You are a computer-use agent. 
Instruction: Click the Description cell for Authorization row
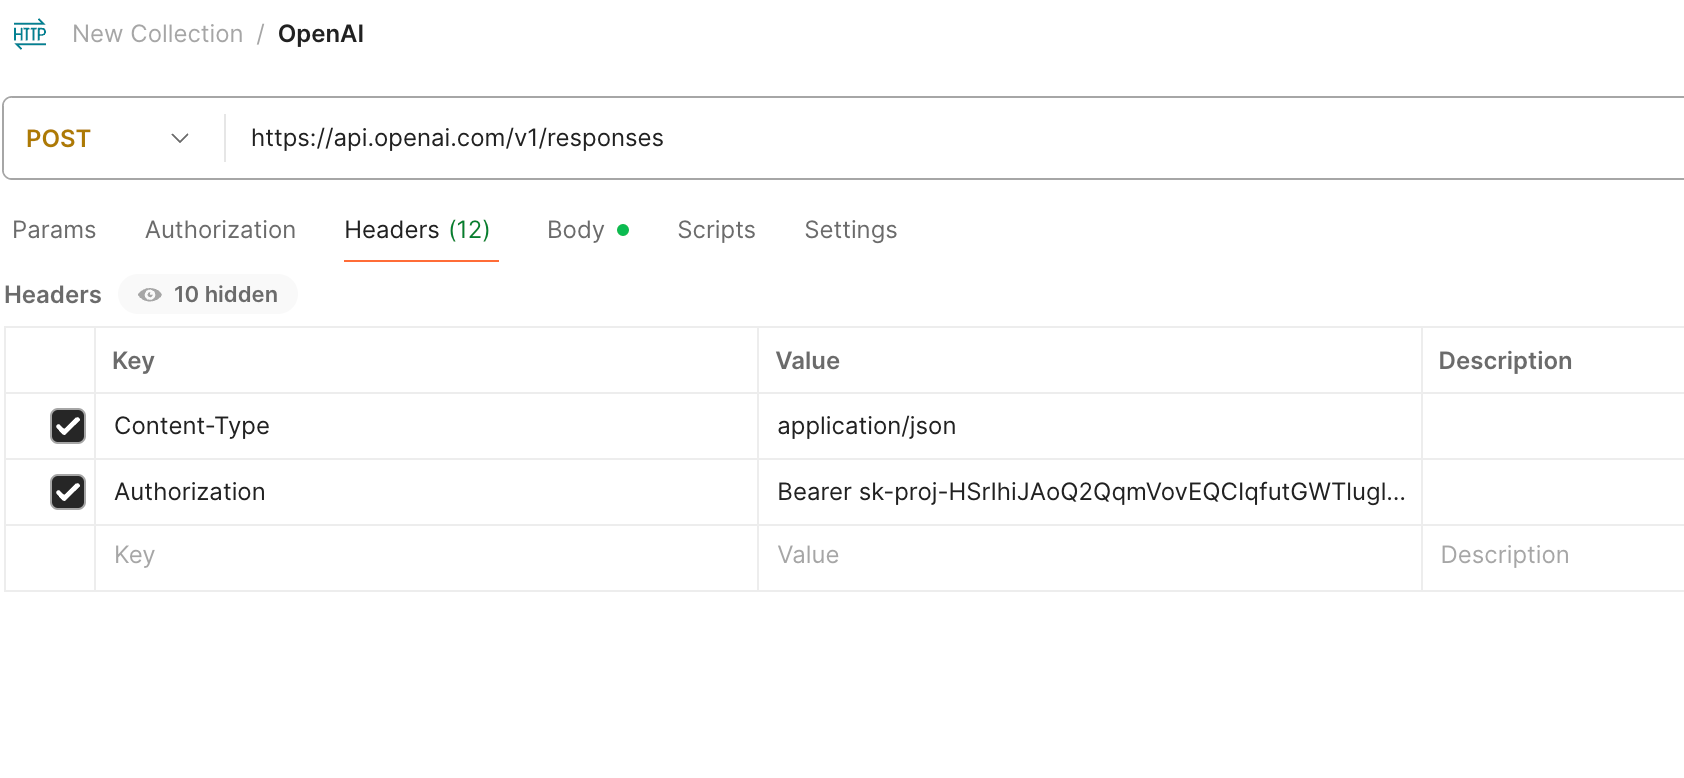point(1553,492)
